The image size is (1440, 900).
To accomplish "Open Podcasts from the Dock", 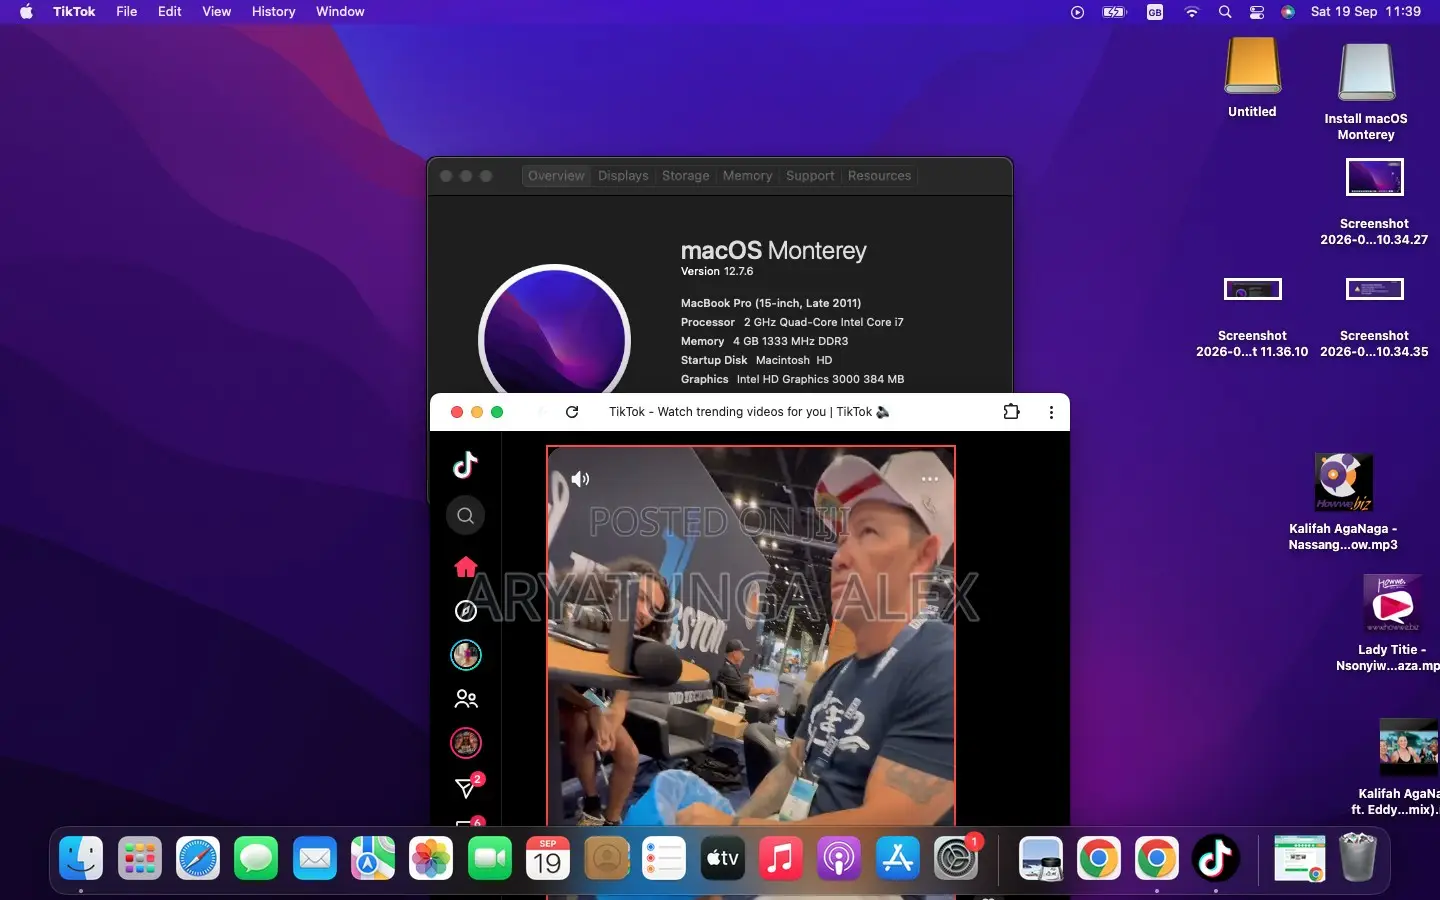I will (839, 858).
